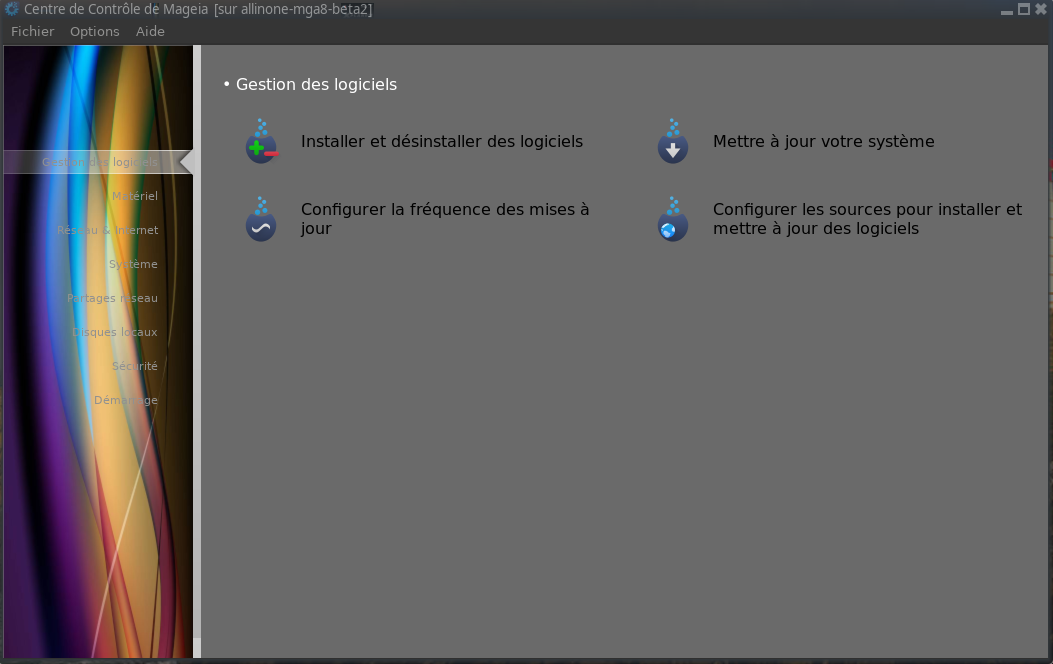Open the Options menu
1053x664 pixels.
pos(95,32)
